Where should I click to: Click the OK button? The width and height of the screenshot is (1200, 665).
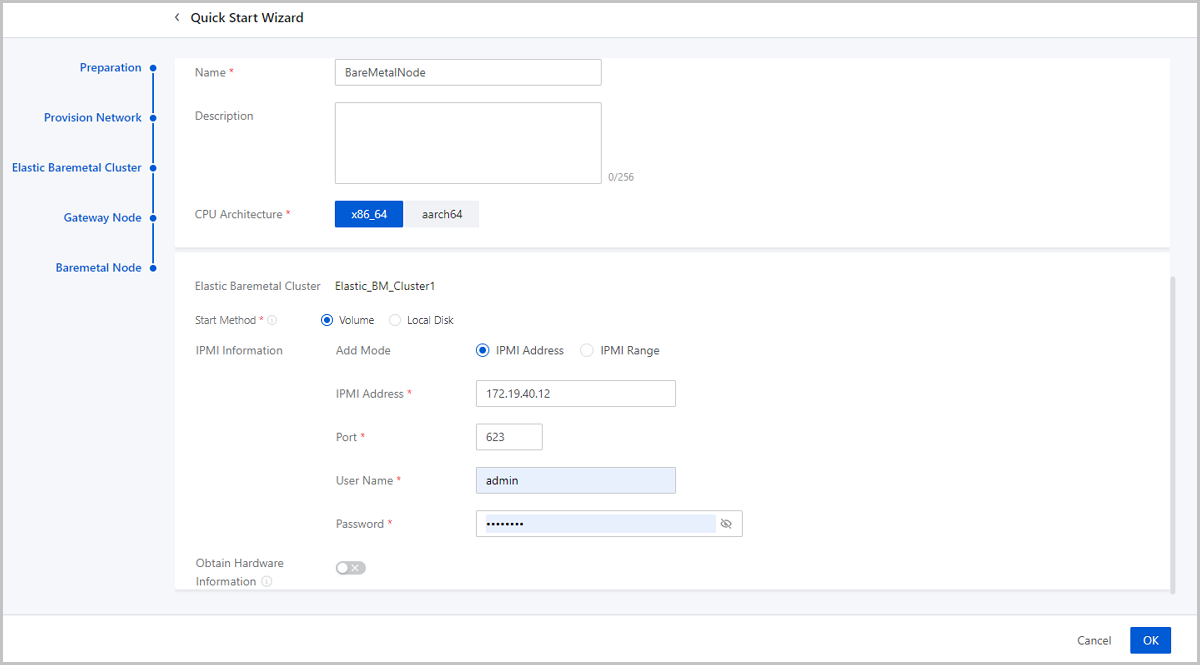(1150, 640)
